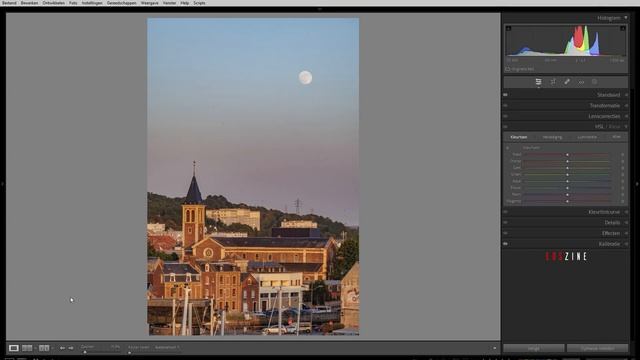Select the Masking tool icon
This screenshot has height=360, width=640.
[x=595, y=82]
